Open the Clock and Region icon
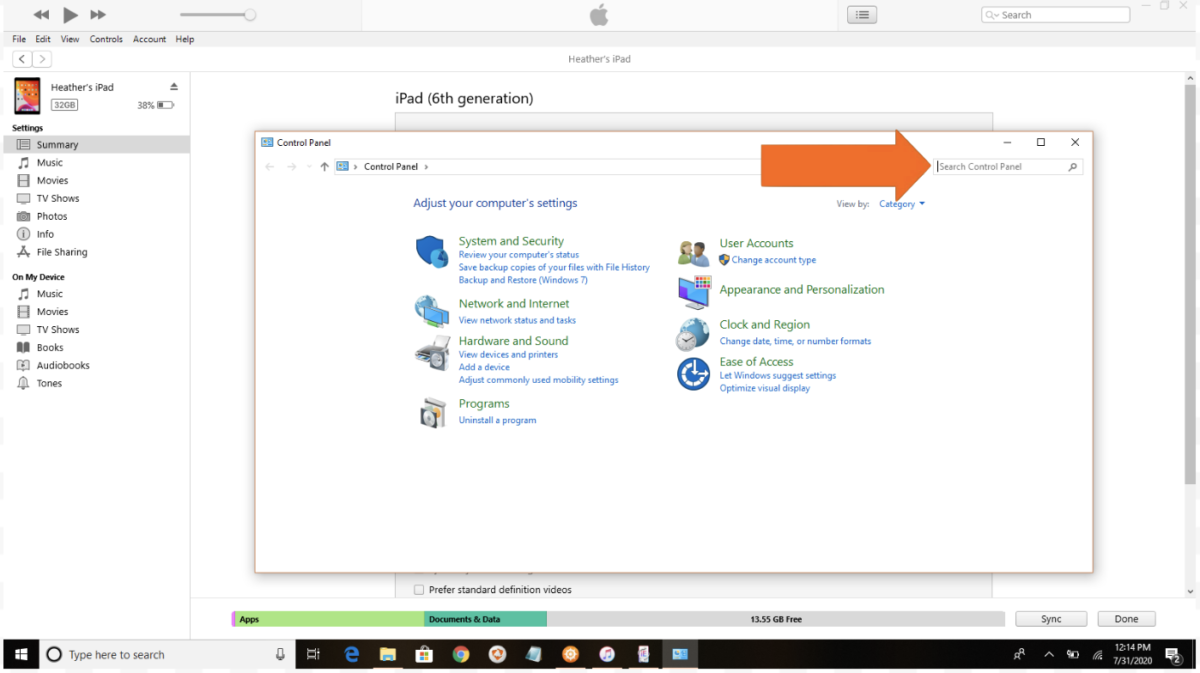The image size is (1200, 673). [x=693, y=334]
